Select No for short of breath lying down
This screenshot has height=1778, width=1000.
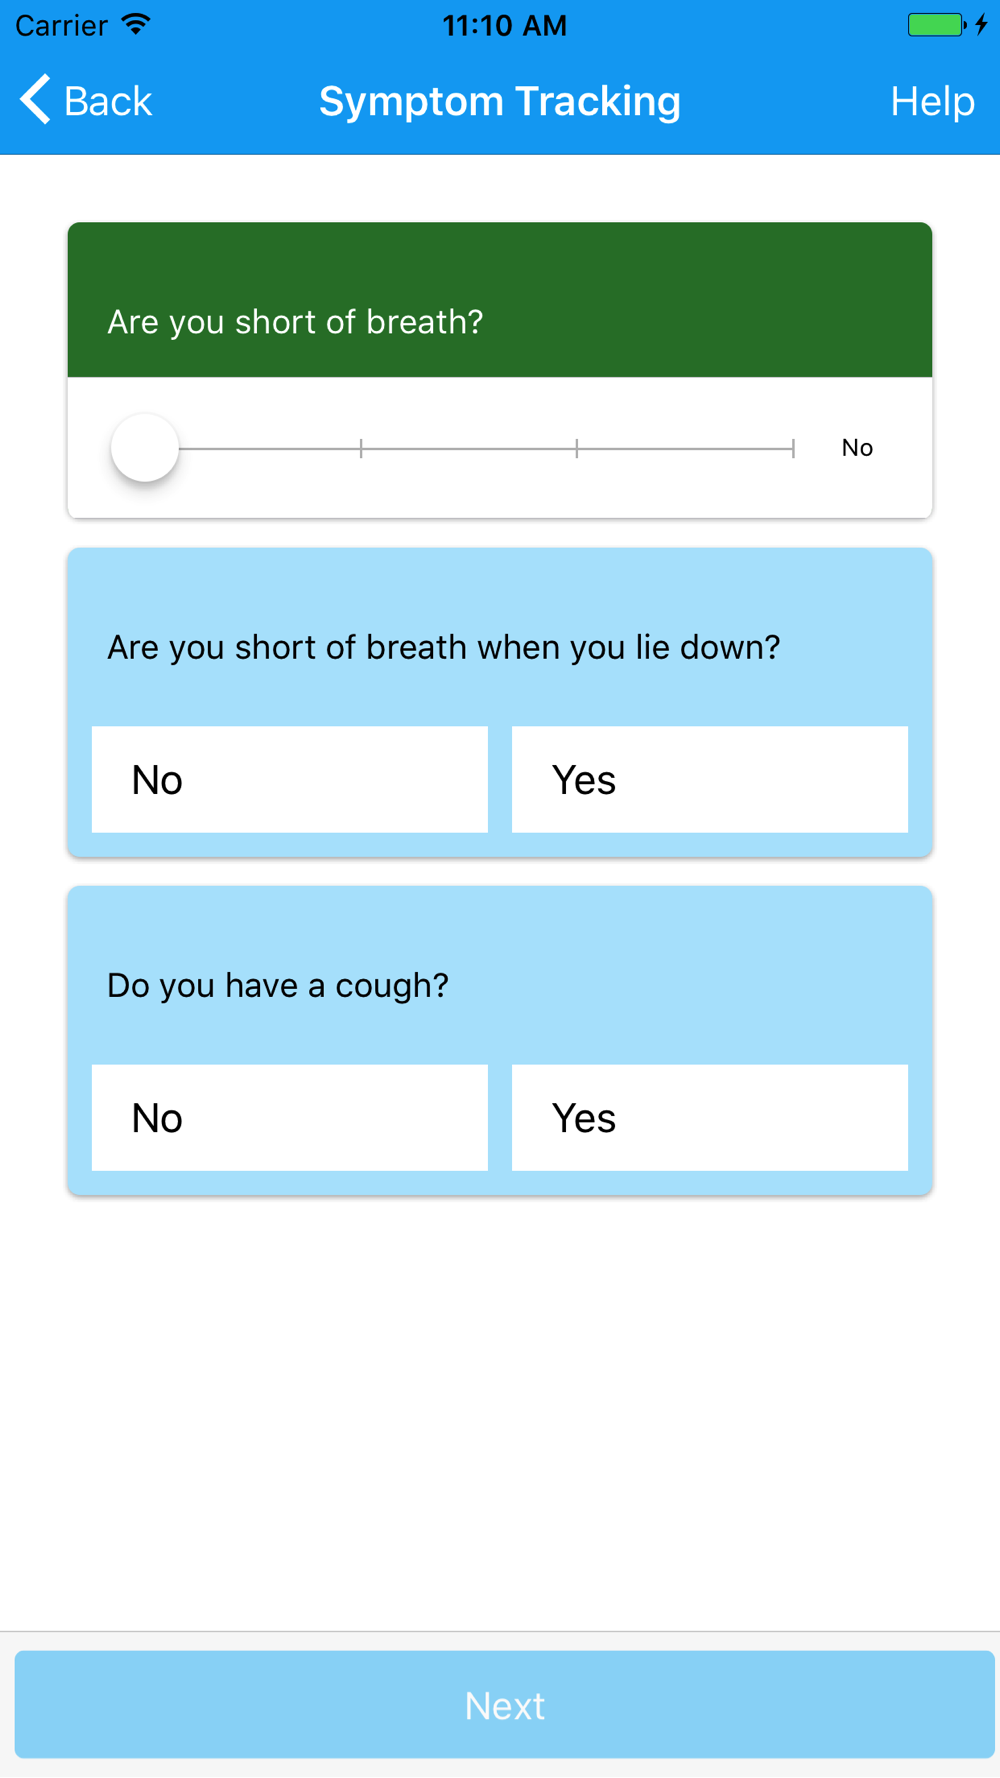pos(290,780)
